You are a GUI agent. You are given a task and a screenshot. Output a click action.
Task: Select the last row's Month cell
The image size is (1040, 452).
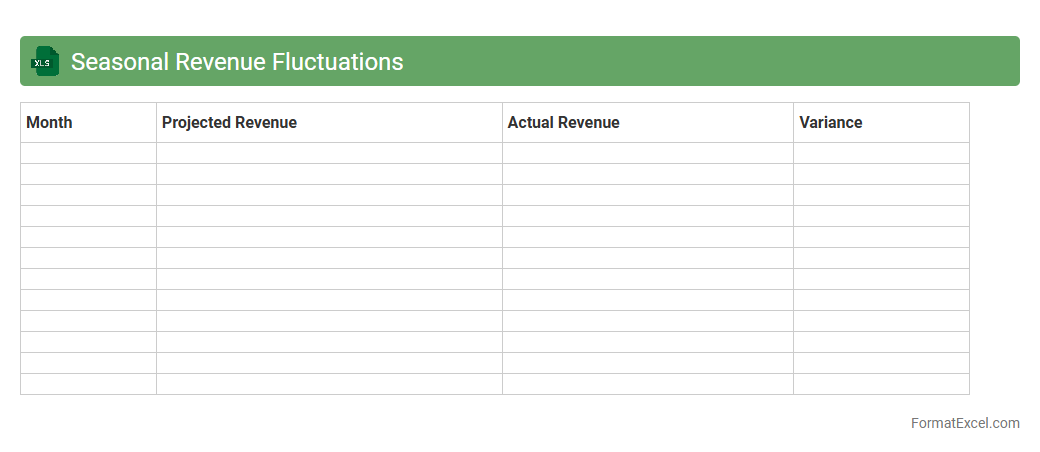pos(88,384)
